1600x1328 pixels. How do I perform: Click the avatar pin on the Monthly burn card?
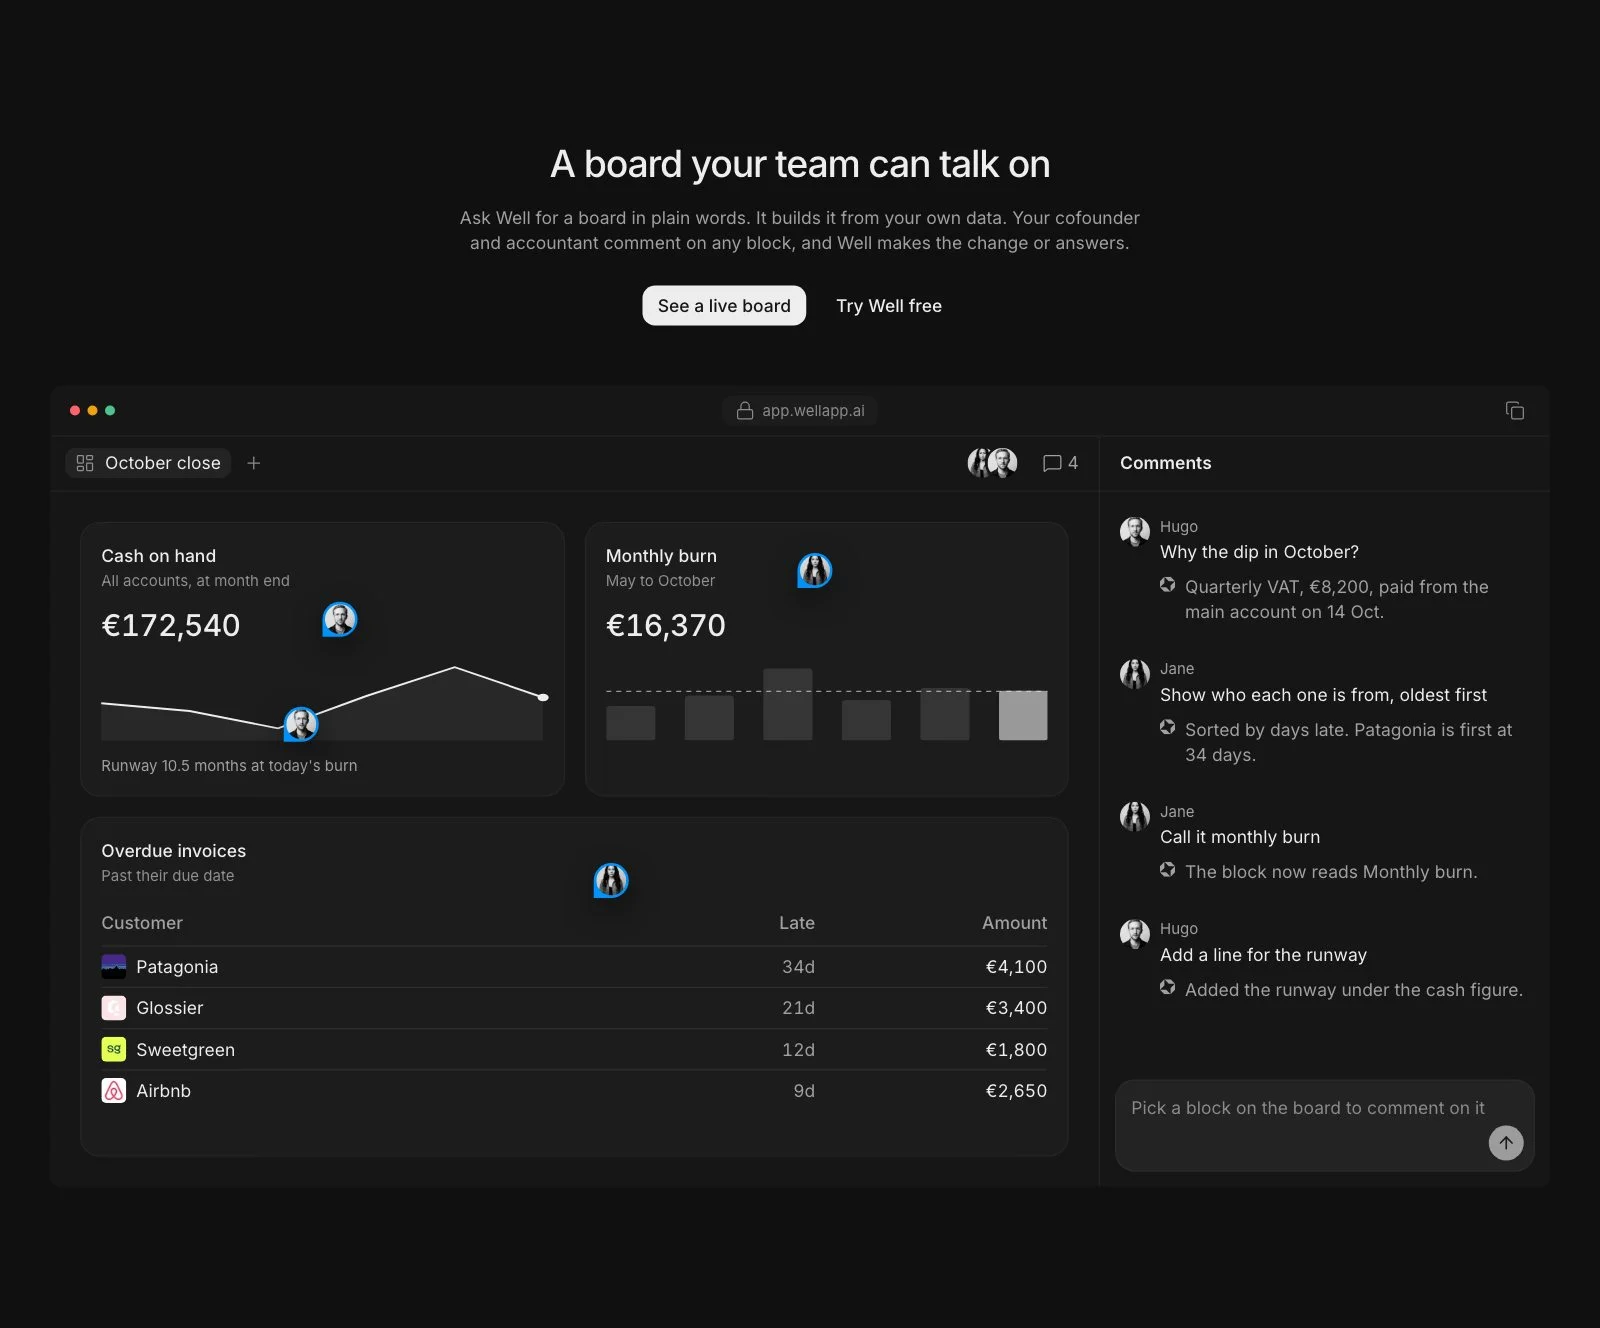(x=815, y=571)
